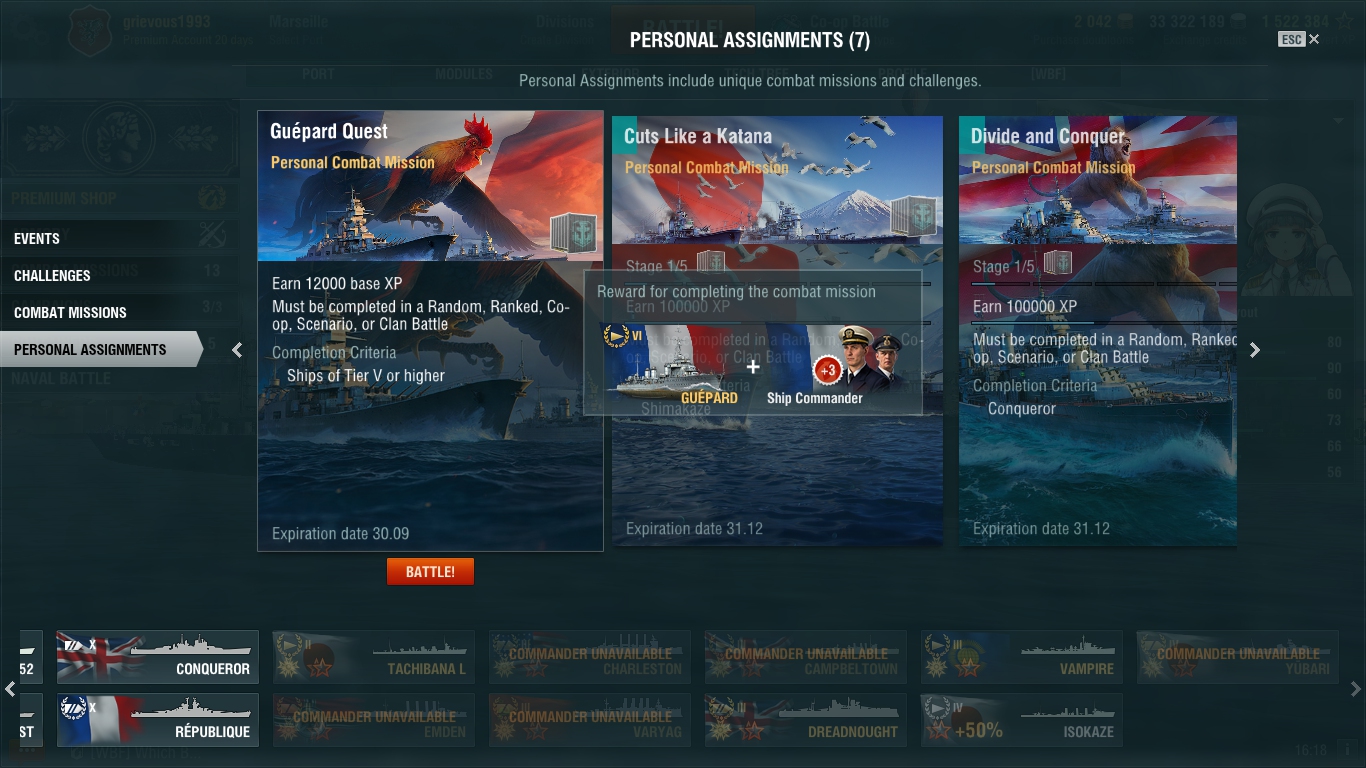Move the ship carousel back with its left arrow

(10, 689)
